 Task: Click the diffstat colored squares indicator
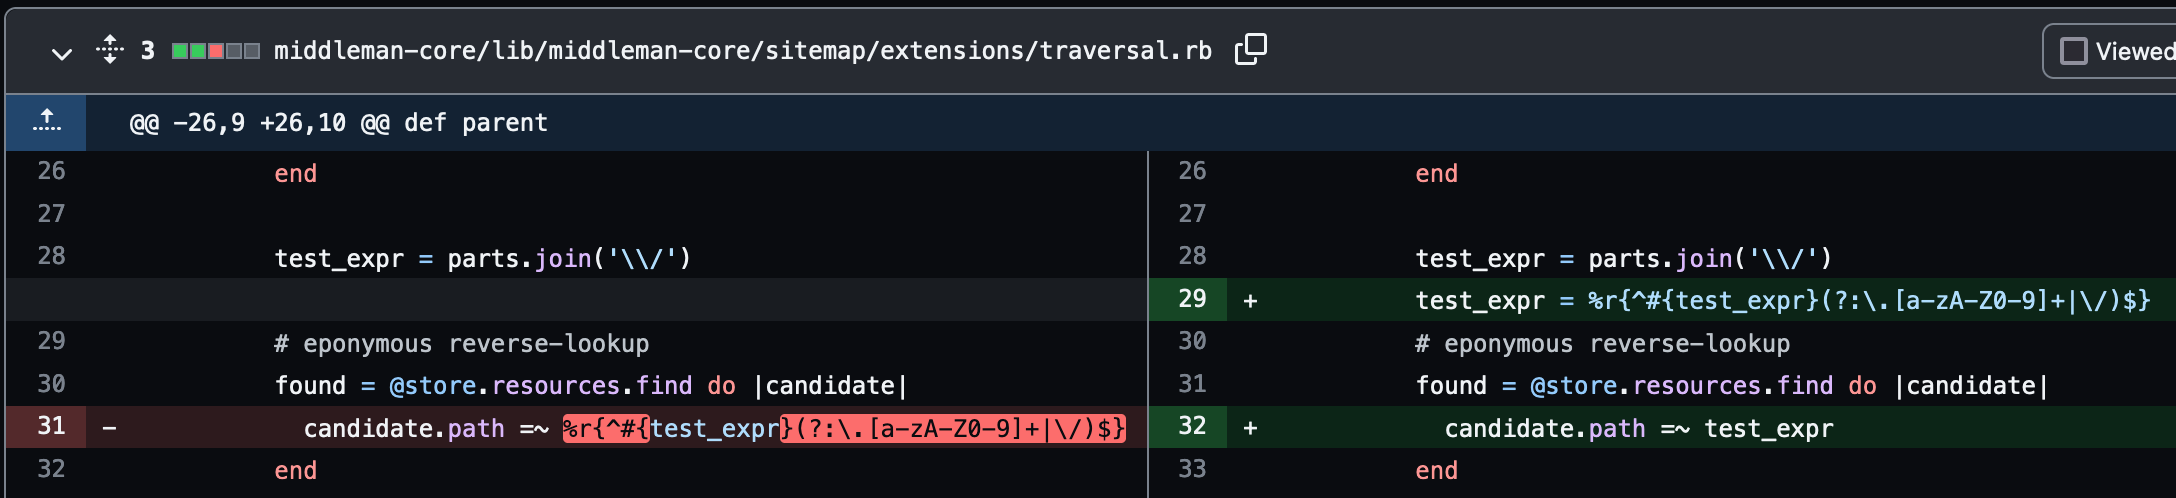(x=216, y=51)
